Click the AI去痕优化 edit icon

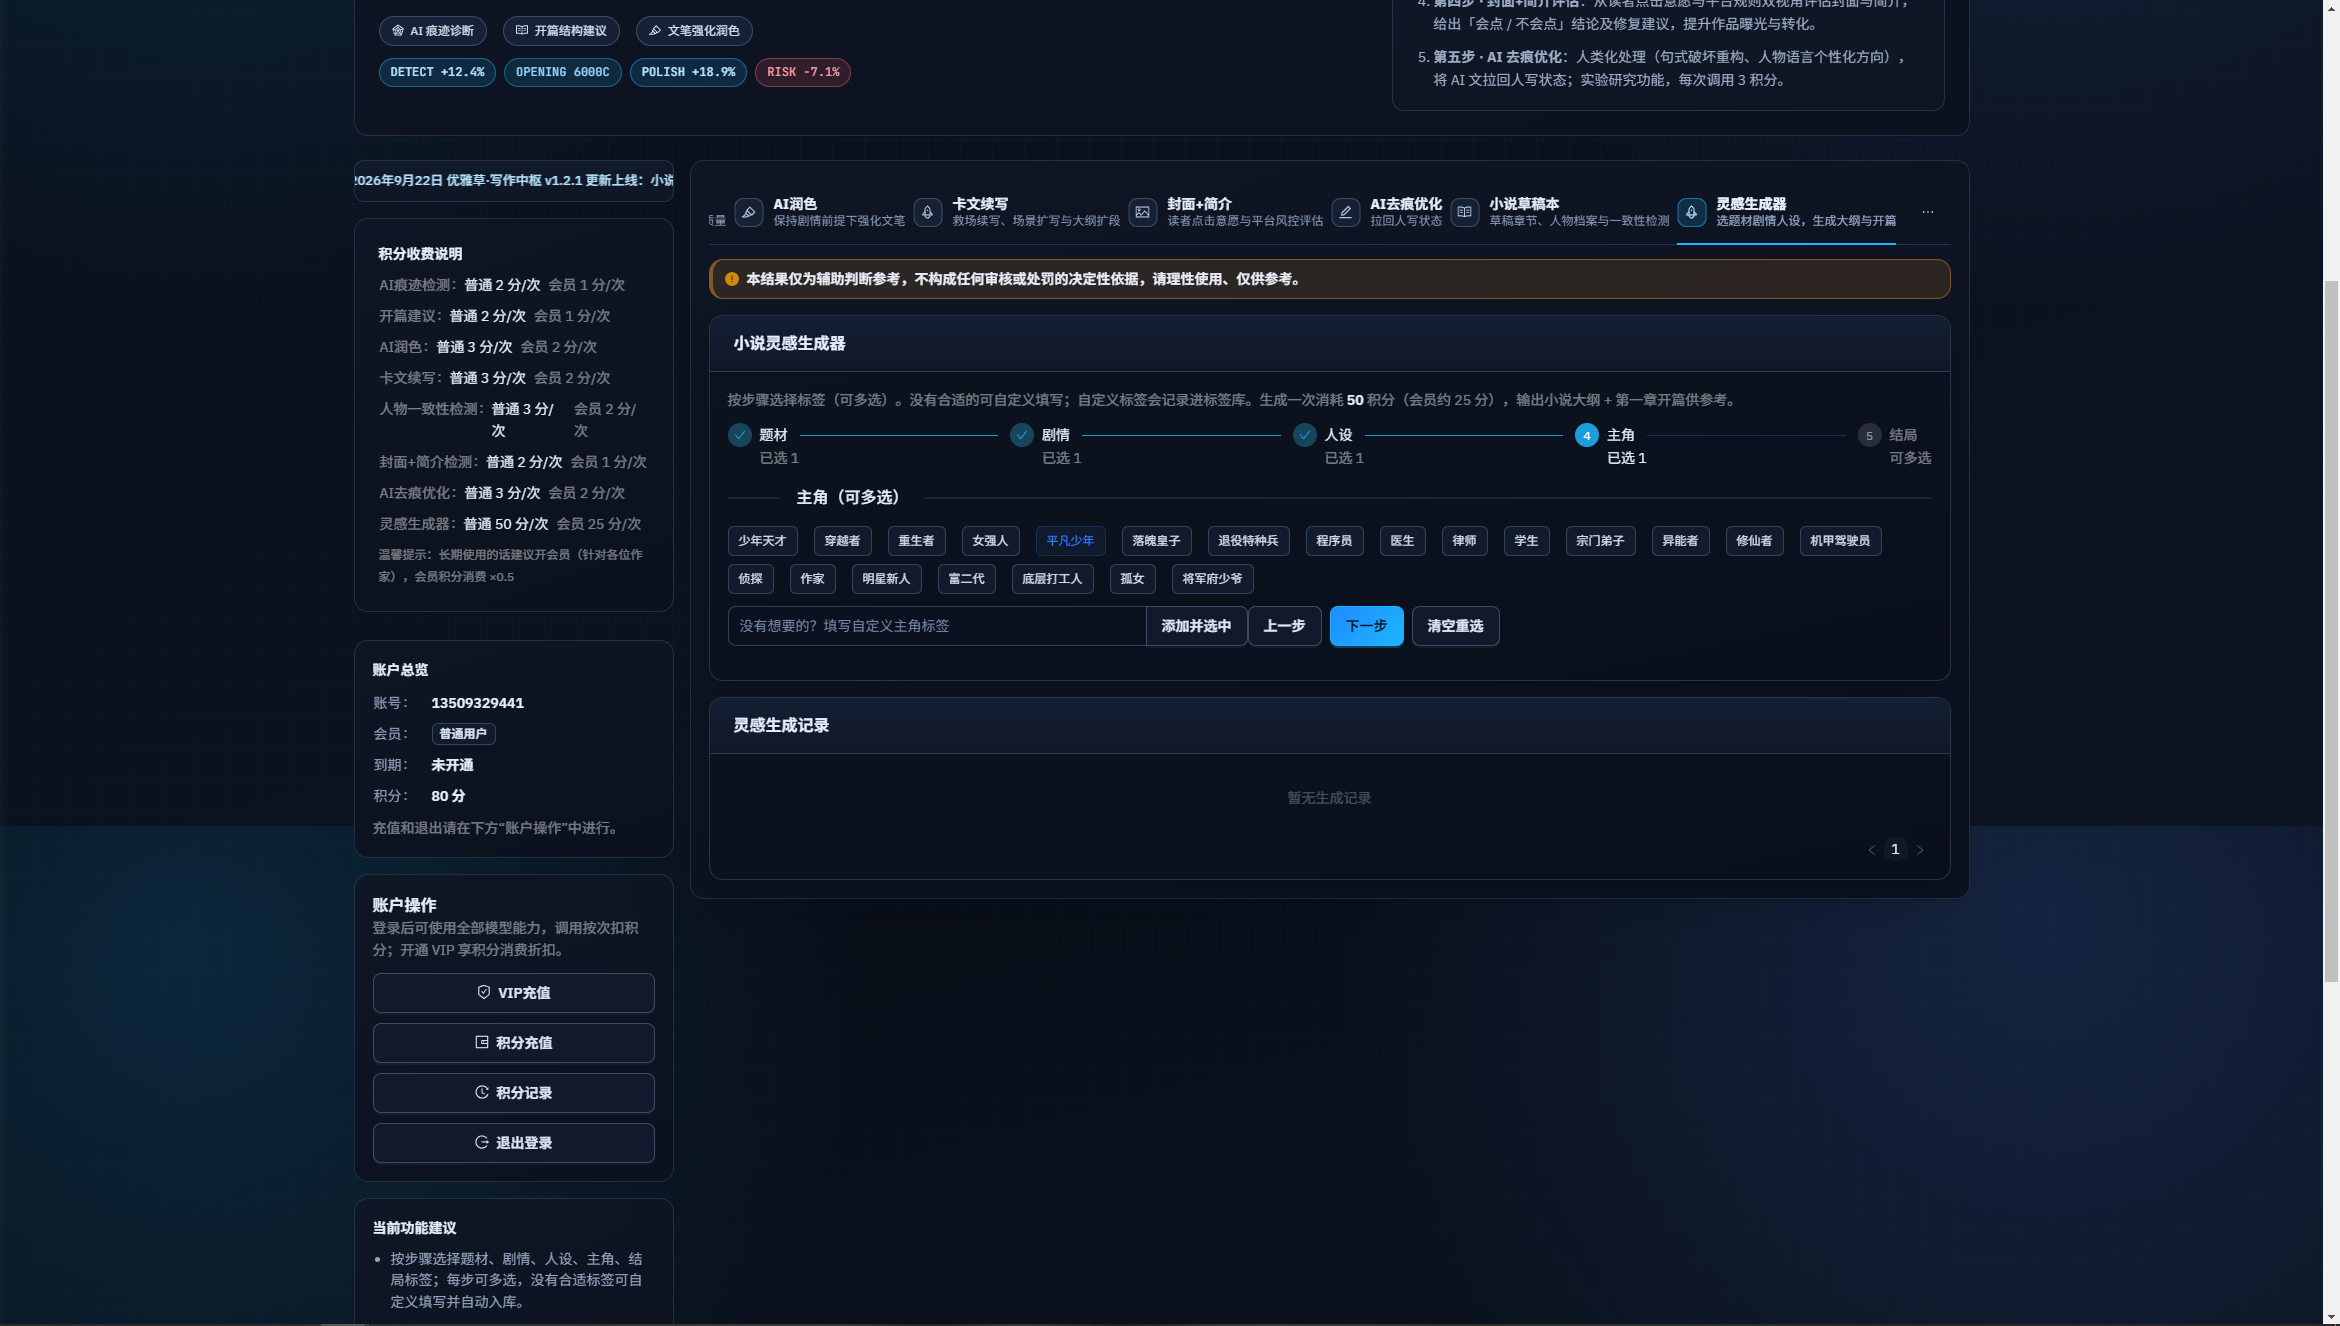pyautogui.click(x=1345, y=212)
